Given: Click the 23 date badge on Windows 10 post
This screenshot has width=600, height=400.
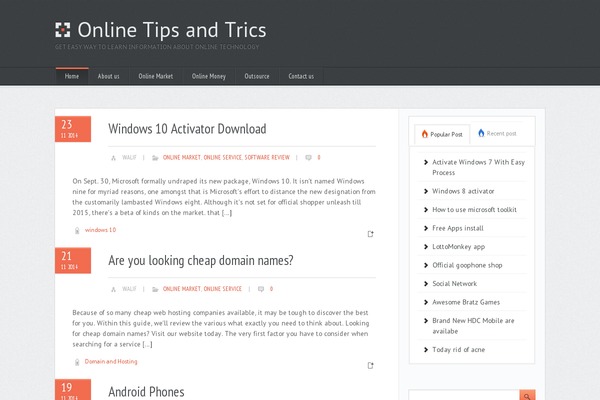Looking at the screenshot, I should coord(73,129).
